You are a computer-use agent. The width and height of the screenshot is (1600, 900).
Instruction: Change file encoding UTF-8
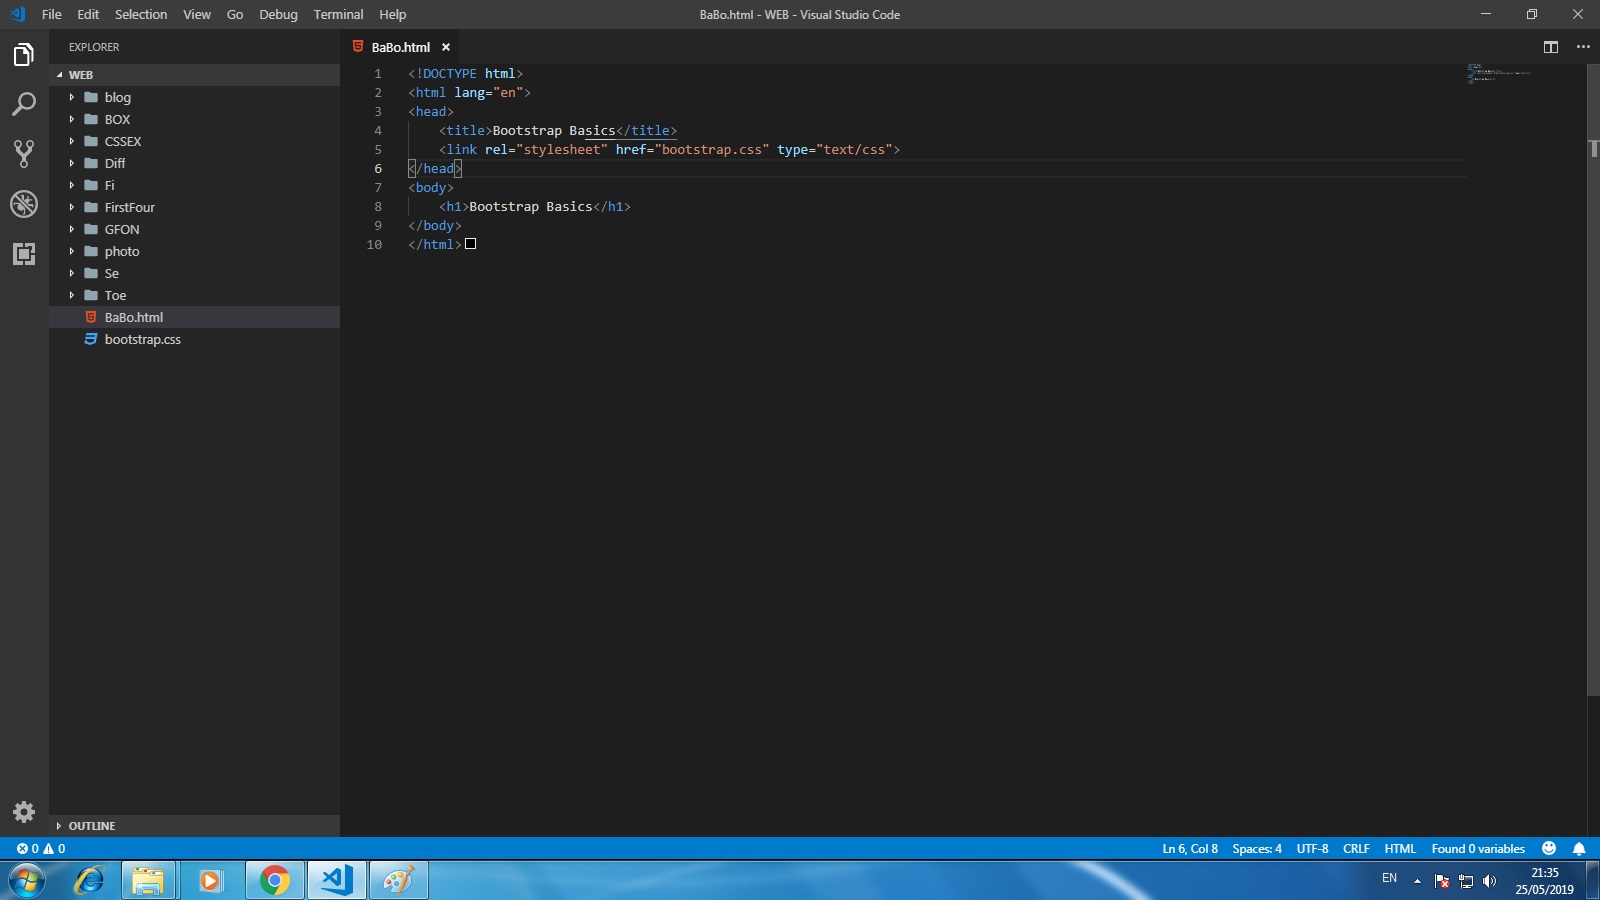[x=1313, y=849]
